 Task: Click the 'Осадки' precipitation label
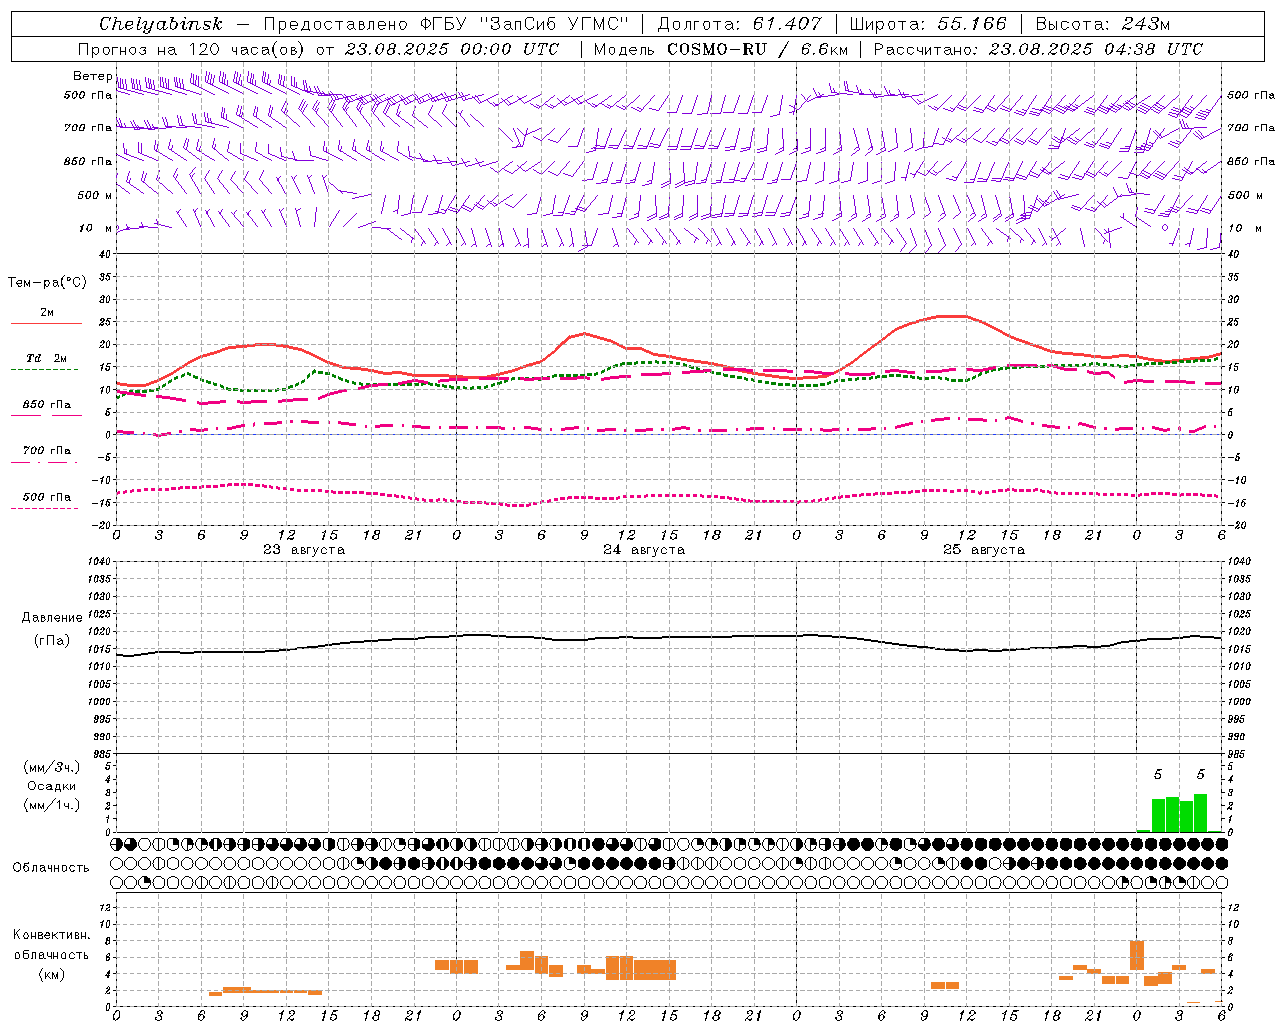click(52, 786)
